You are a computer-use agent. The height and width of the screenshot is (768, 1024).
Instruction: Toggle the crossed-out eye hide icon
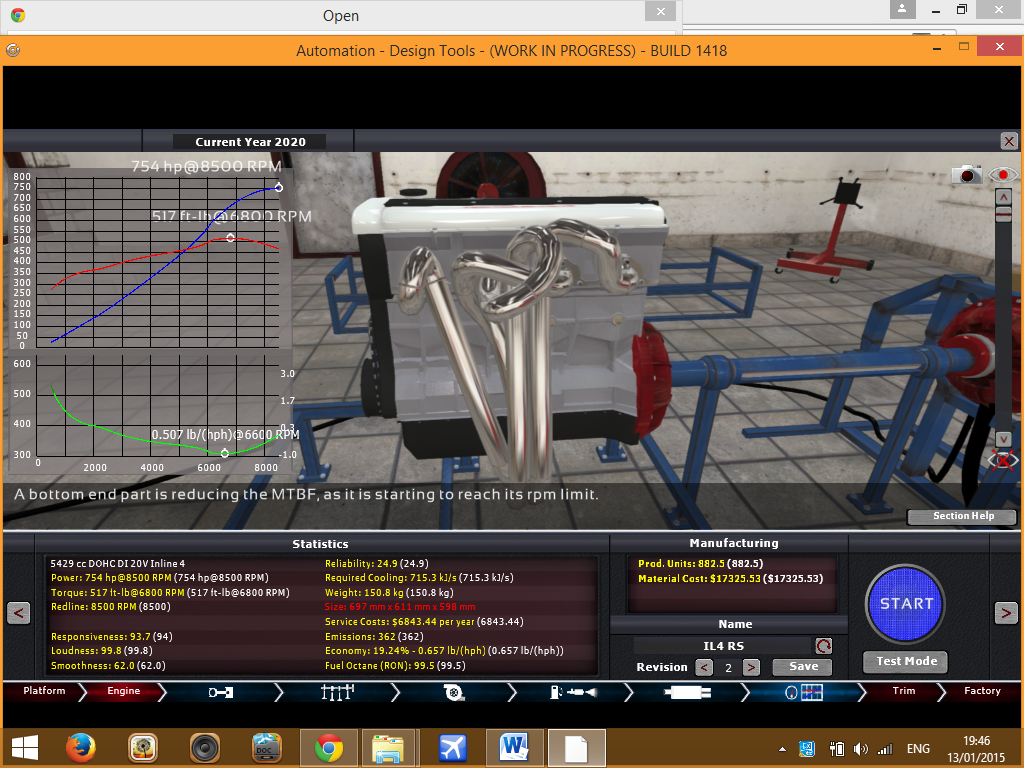click(1002, 460)
